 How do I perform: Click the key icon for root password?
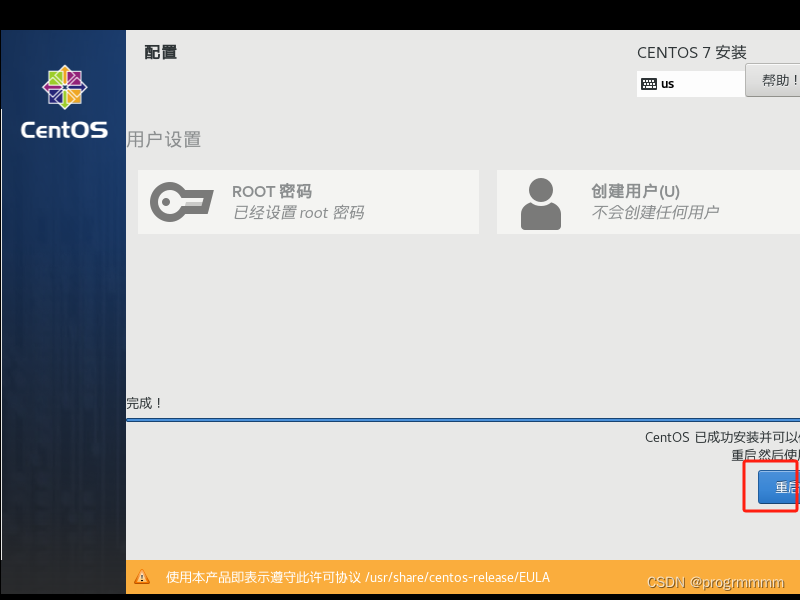(x=182, y=202)
